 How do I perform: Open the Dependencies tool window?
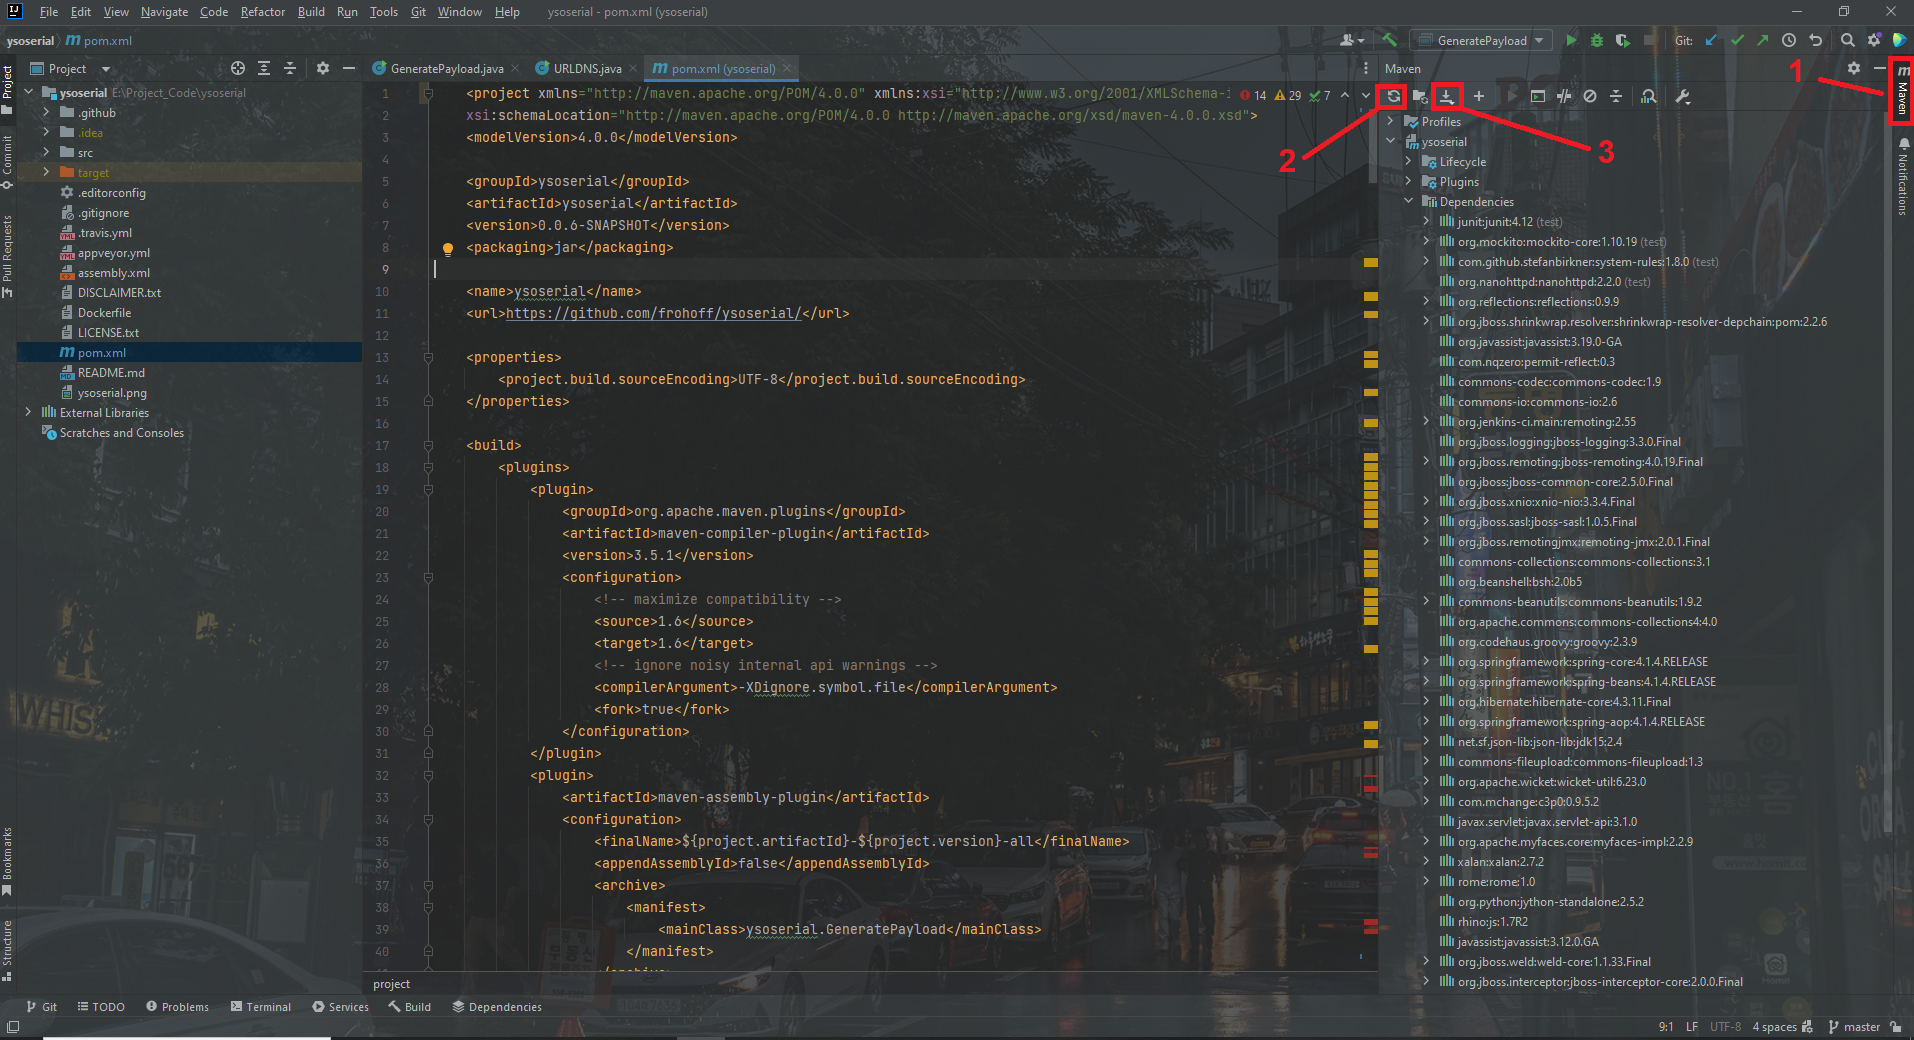497,1006
